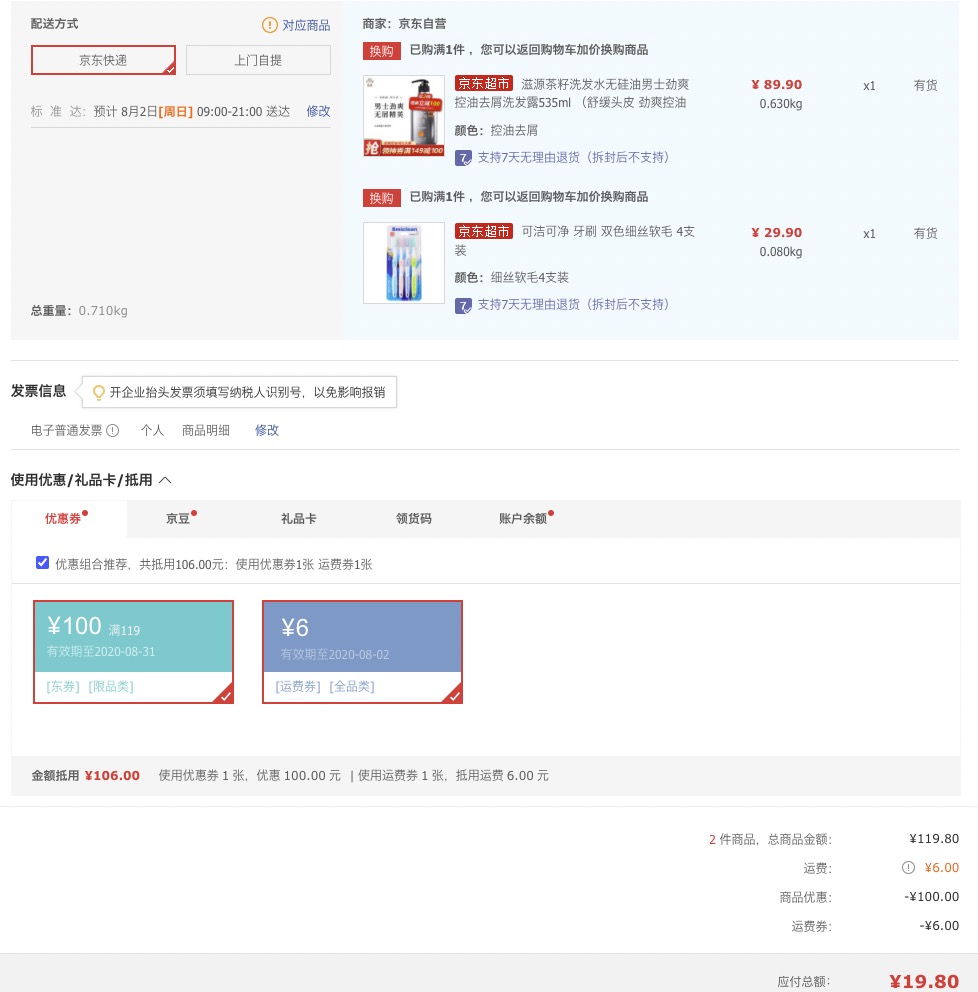The image size is (978, 992).
Task: Click the 商品明细 invoice content text
Action: 206,430
